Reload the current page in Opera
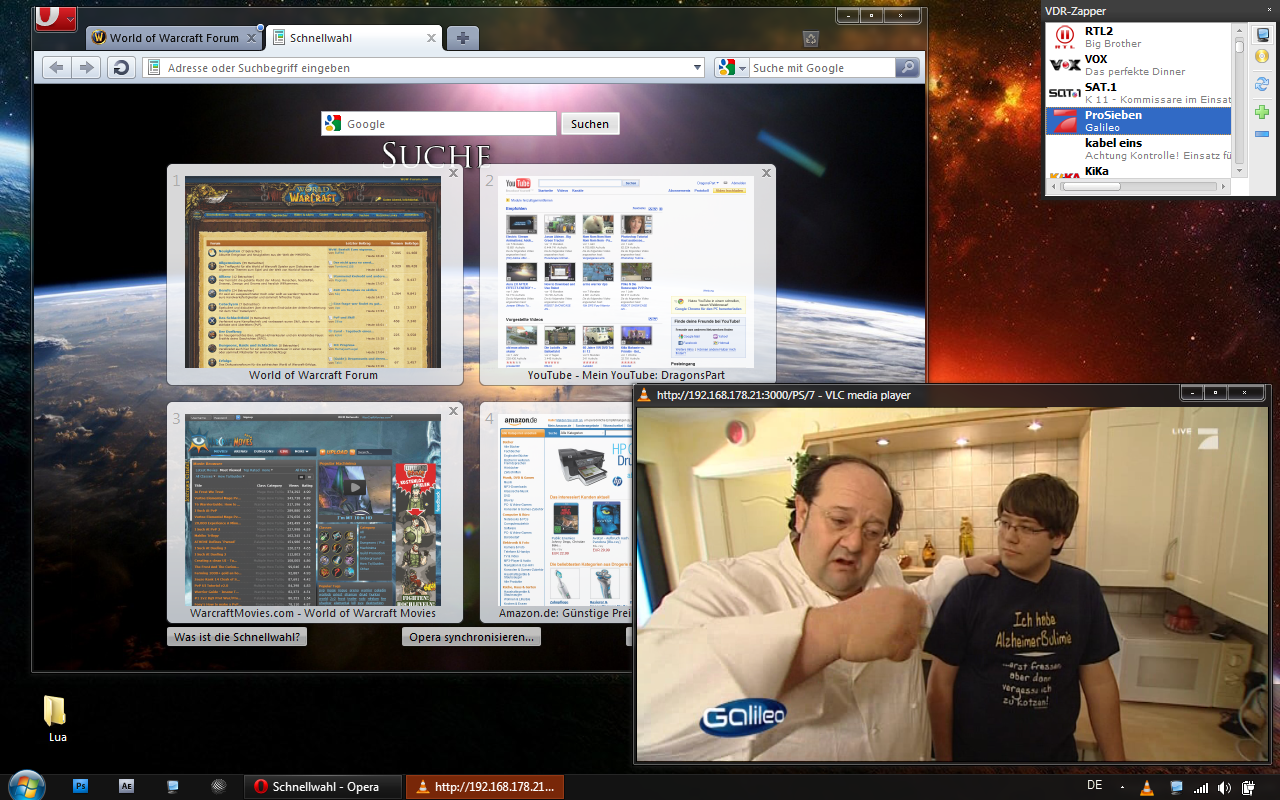Image resolution: width=1280 pixels, height=800 pixels. click(121, 67)
